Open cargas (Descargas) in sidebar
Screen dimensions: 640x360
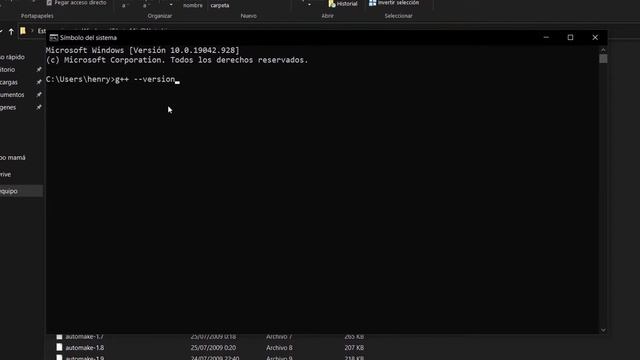(x=9, y=82)
